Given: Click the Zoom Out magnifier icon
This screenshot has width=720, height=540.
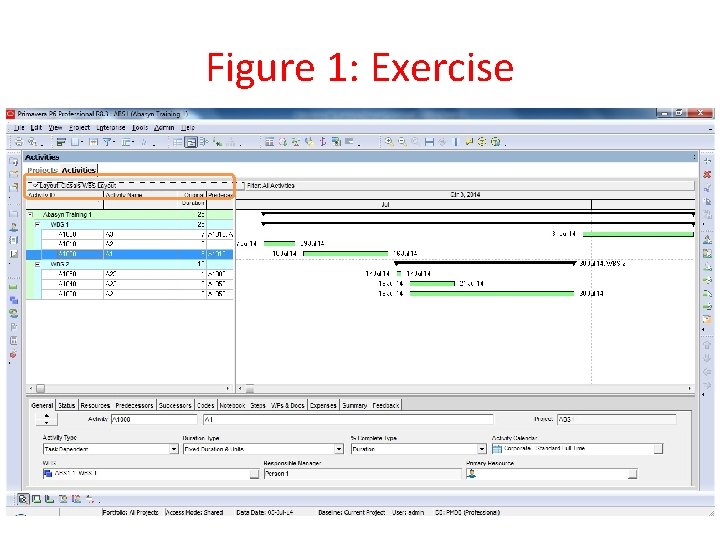Looking at the screenshot, I should tap(402, 142).
